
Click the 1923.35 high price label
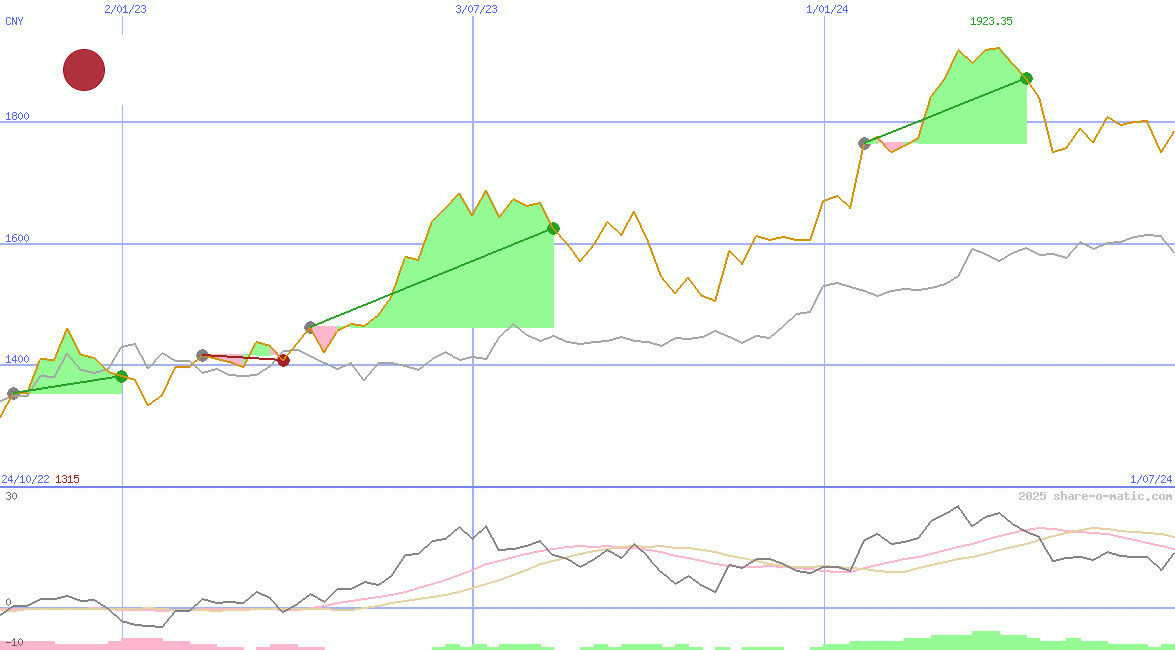(x=991, y=21)
